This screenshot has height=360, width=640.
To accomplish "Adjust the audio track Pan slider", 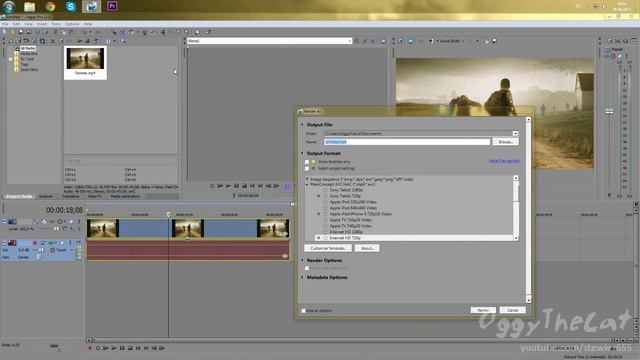I will 39,257.
